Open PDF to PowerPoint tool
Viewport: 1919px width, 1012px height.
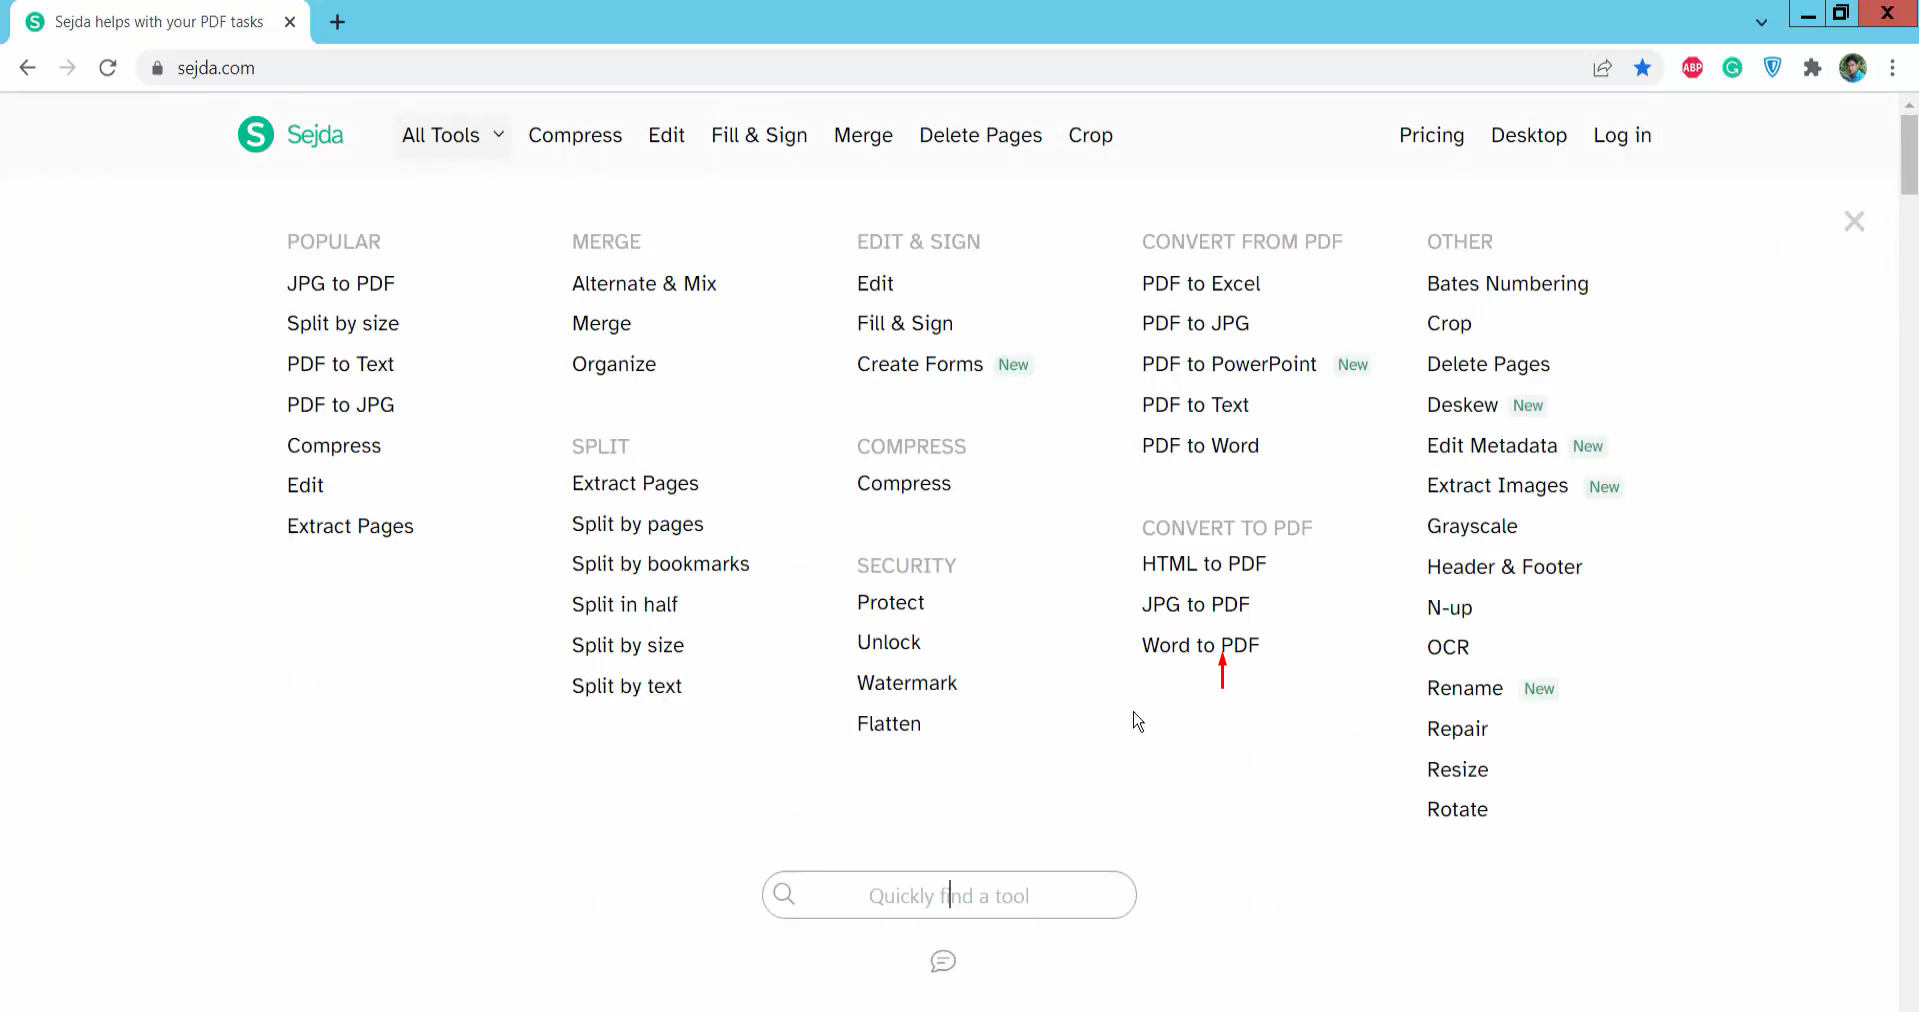click(x=1229, y=364)
